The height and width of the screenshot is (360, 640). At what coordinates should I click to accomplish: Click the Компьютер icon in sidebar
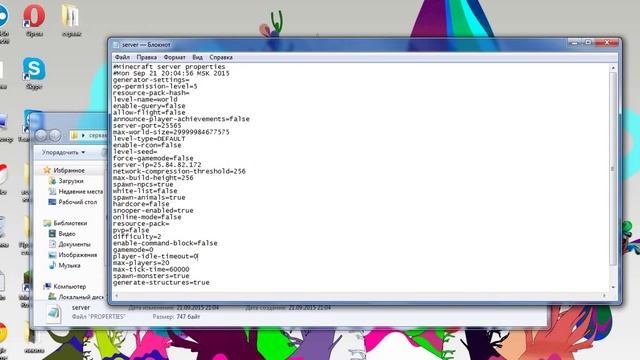pos(47,287)
